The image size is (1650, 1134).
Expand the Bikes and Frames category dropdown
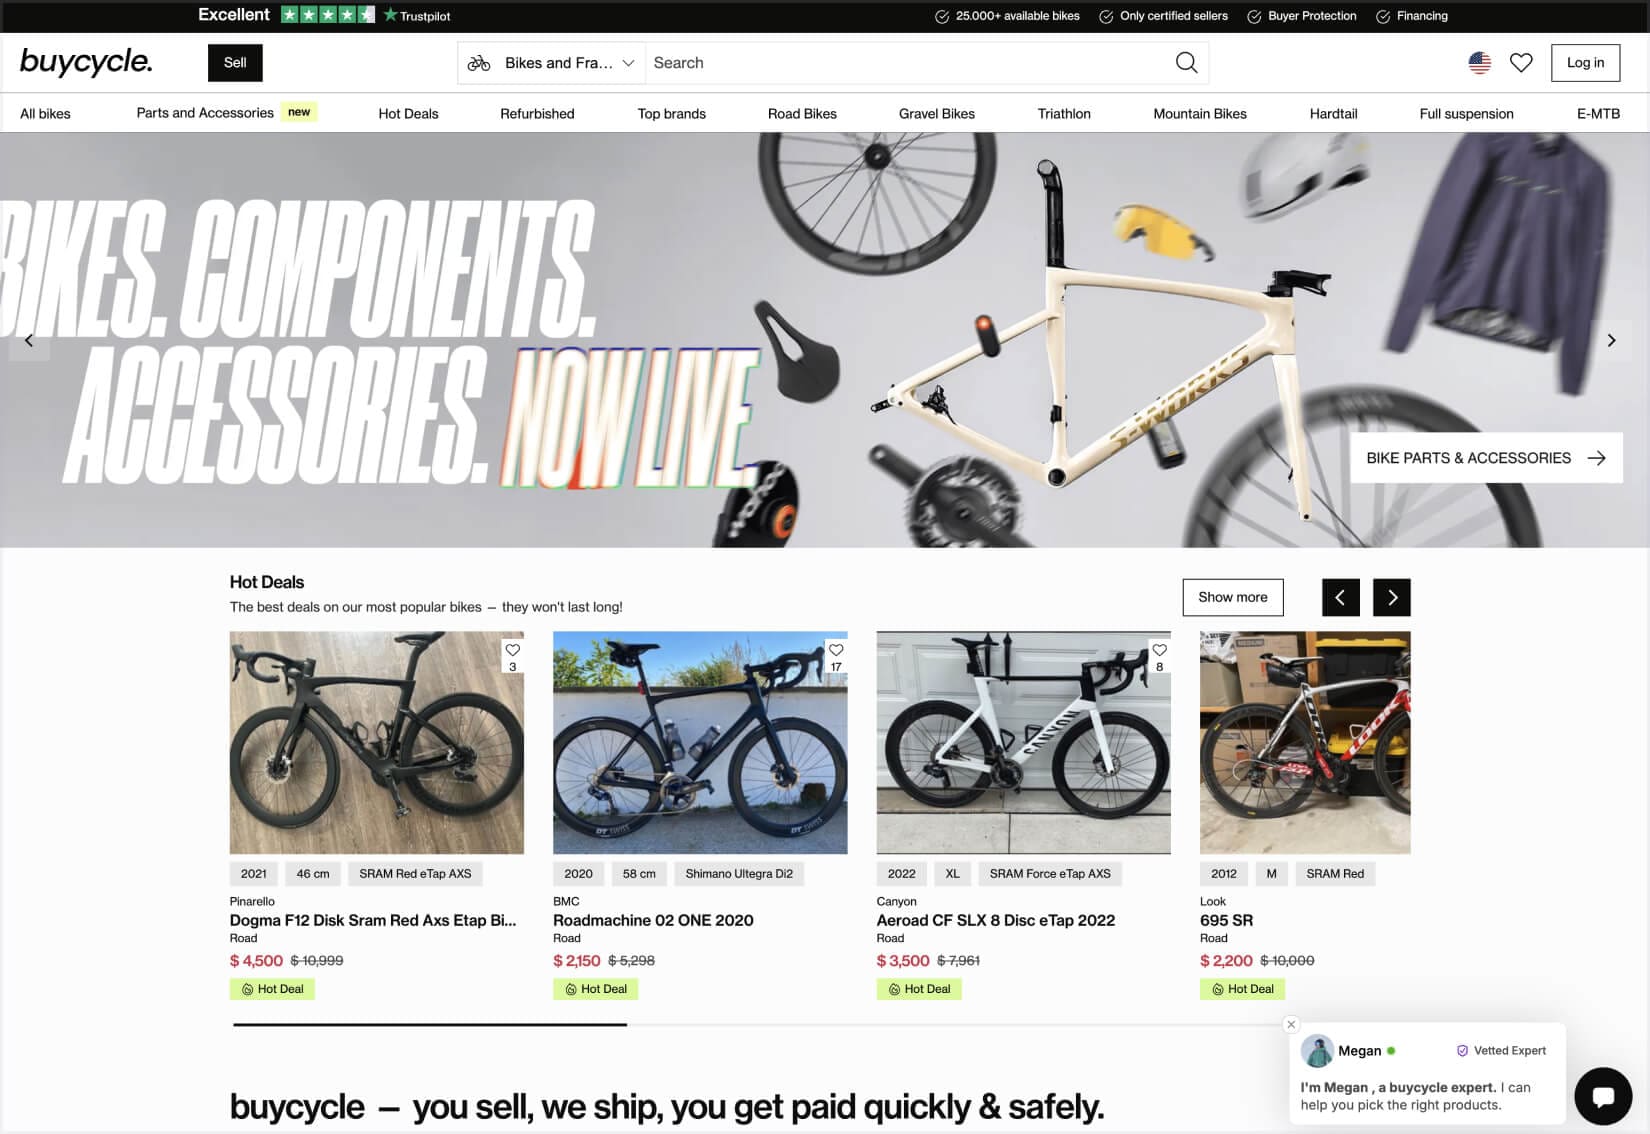point(551,63)
